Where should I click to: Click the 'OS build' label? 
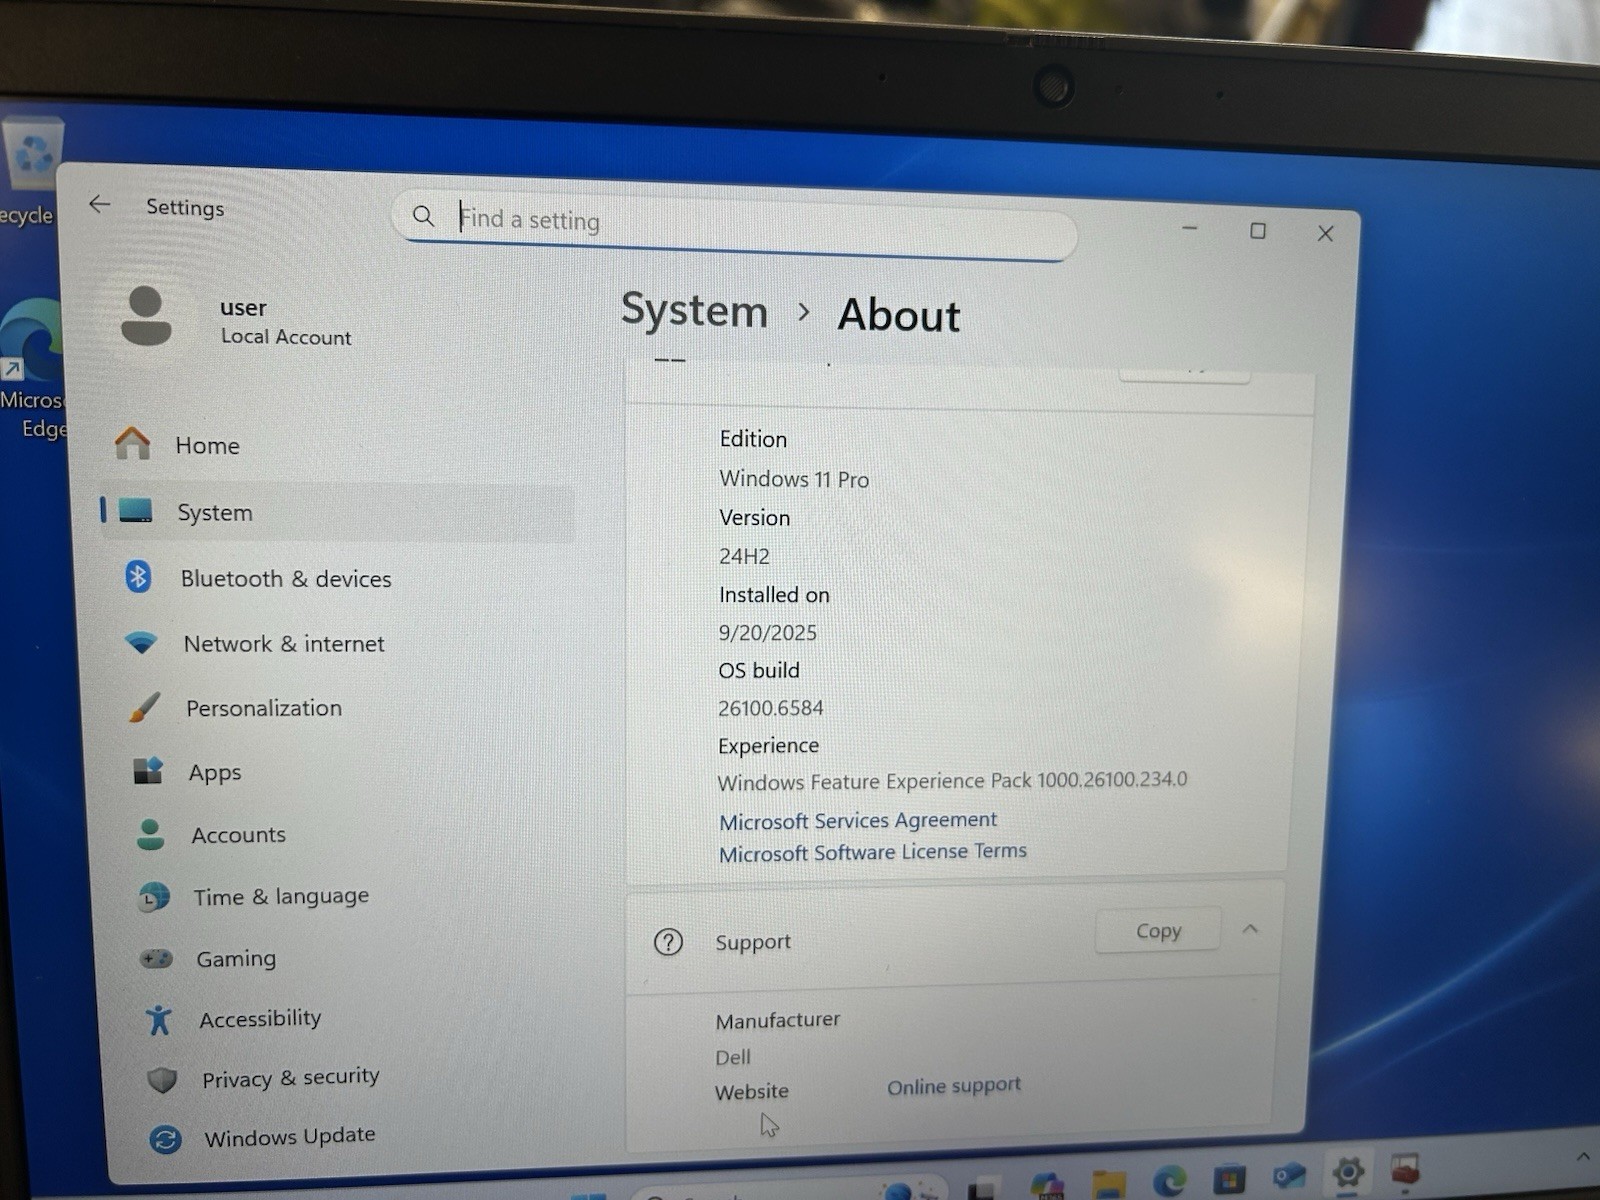pyautogui.click(x=759, y=670)
